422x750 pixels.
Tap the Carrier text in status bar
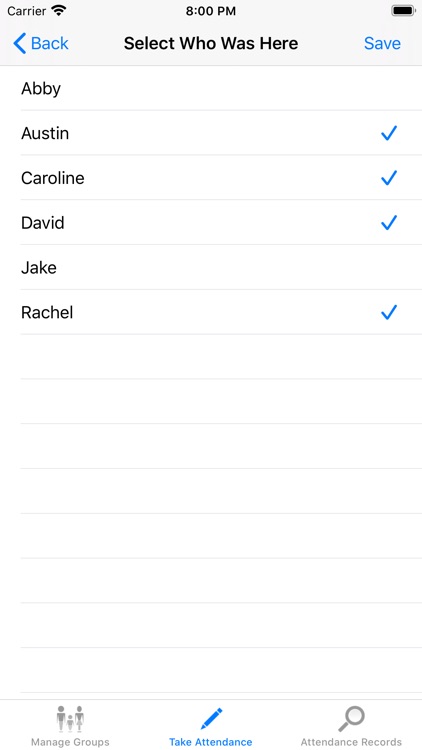[x=27, y=11]
